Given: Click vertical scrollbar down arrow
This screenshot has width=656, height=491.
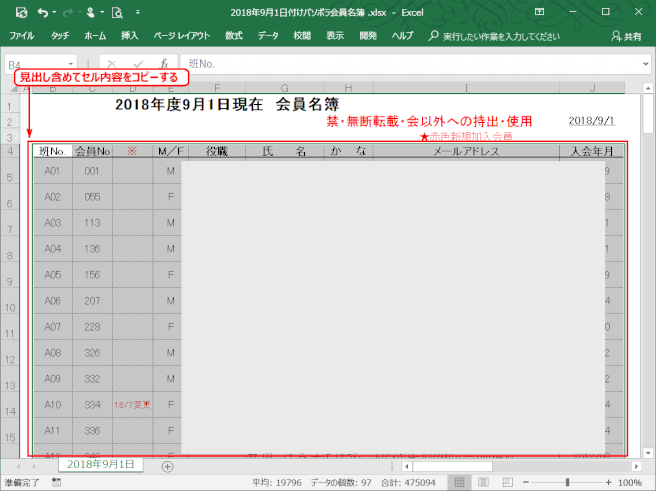Looking at the screenshot, I should tap(648, 453).
